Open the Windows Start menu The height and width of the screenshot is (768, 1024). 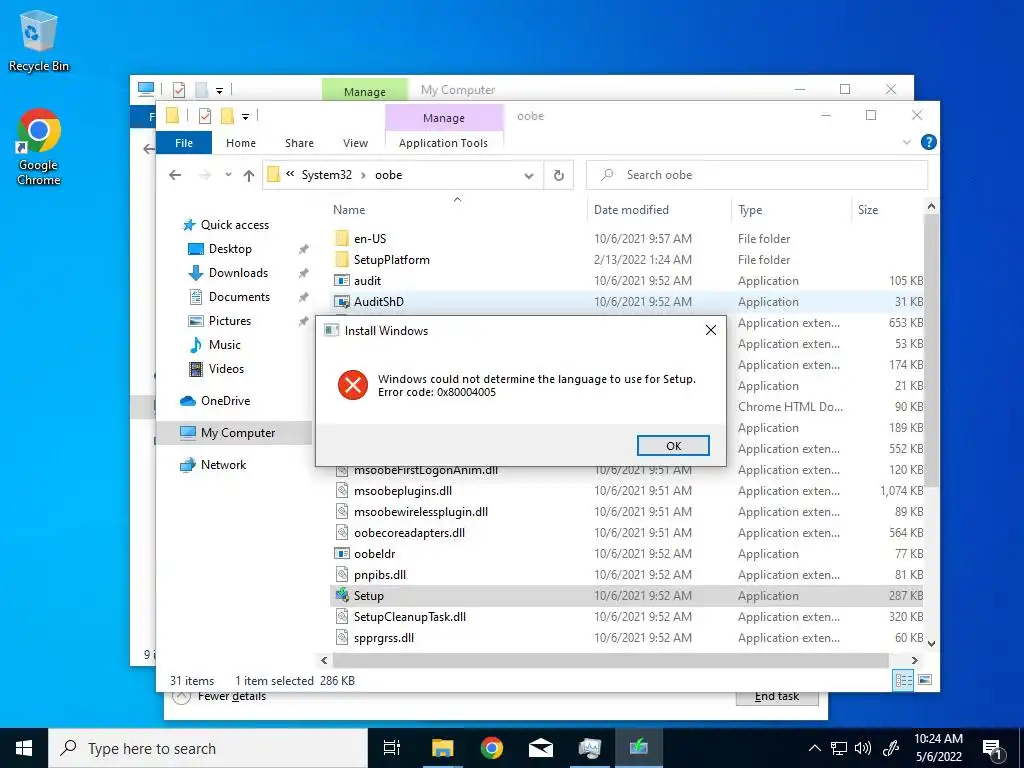(x=24, y=748)
